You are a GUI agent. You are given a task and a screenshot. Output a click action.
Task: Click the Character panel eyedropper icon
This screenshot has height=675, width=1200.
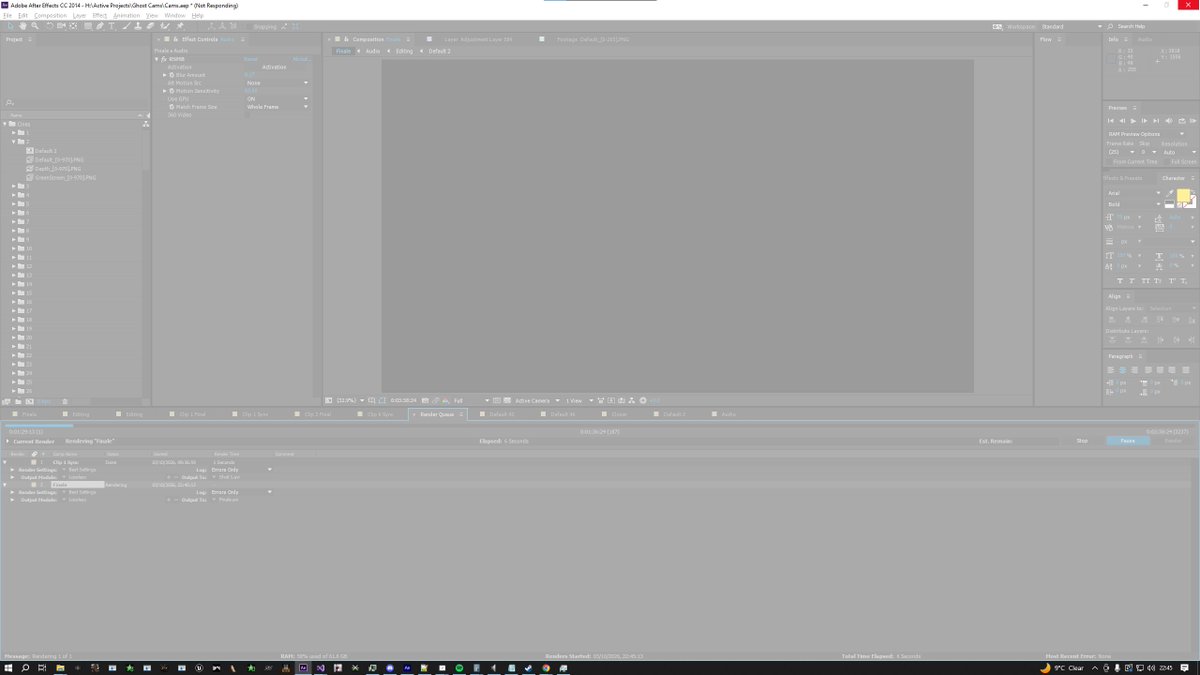(x=1171, y=193)
